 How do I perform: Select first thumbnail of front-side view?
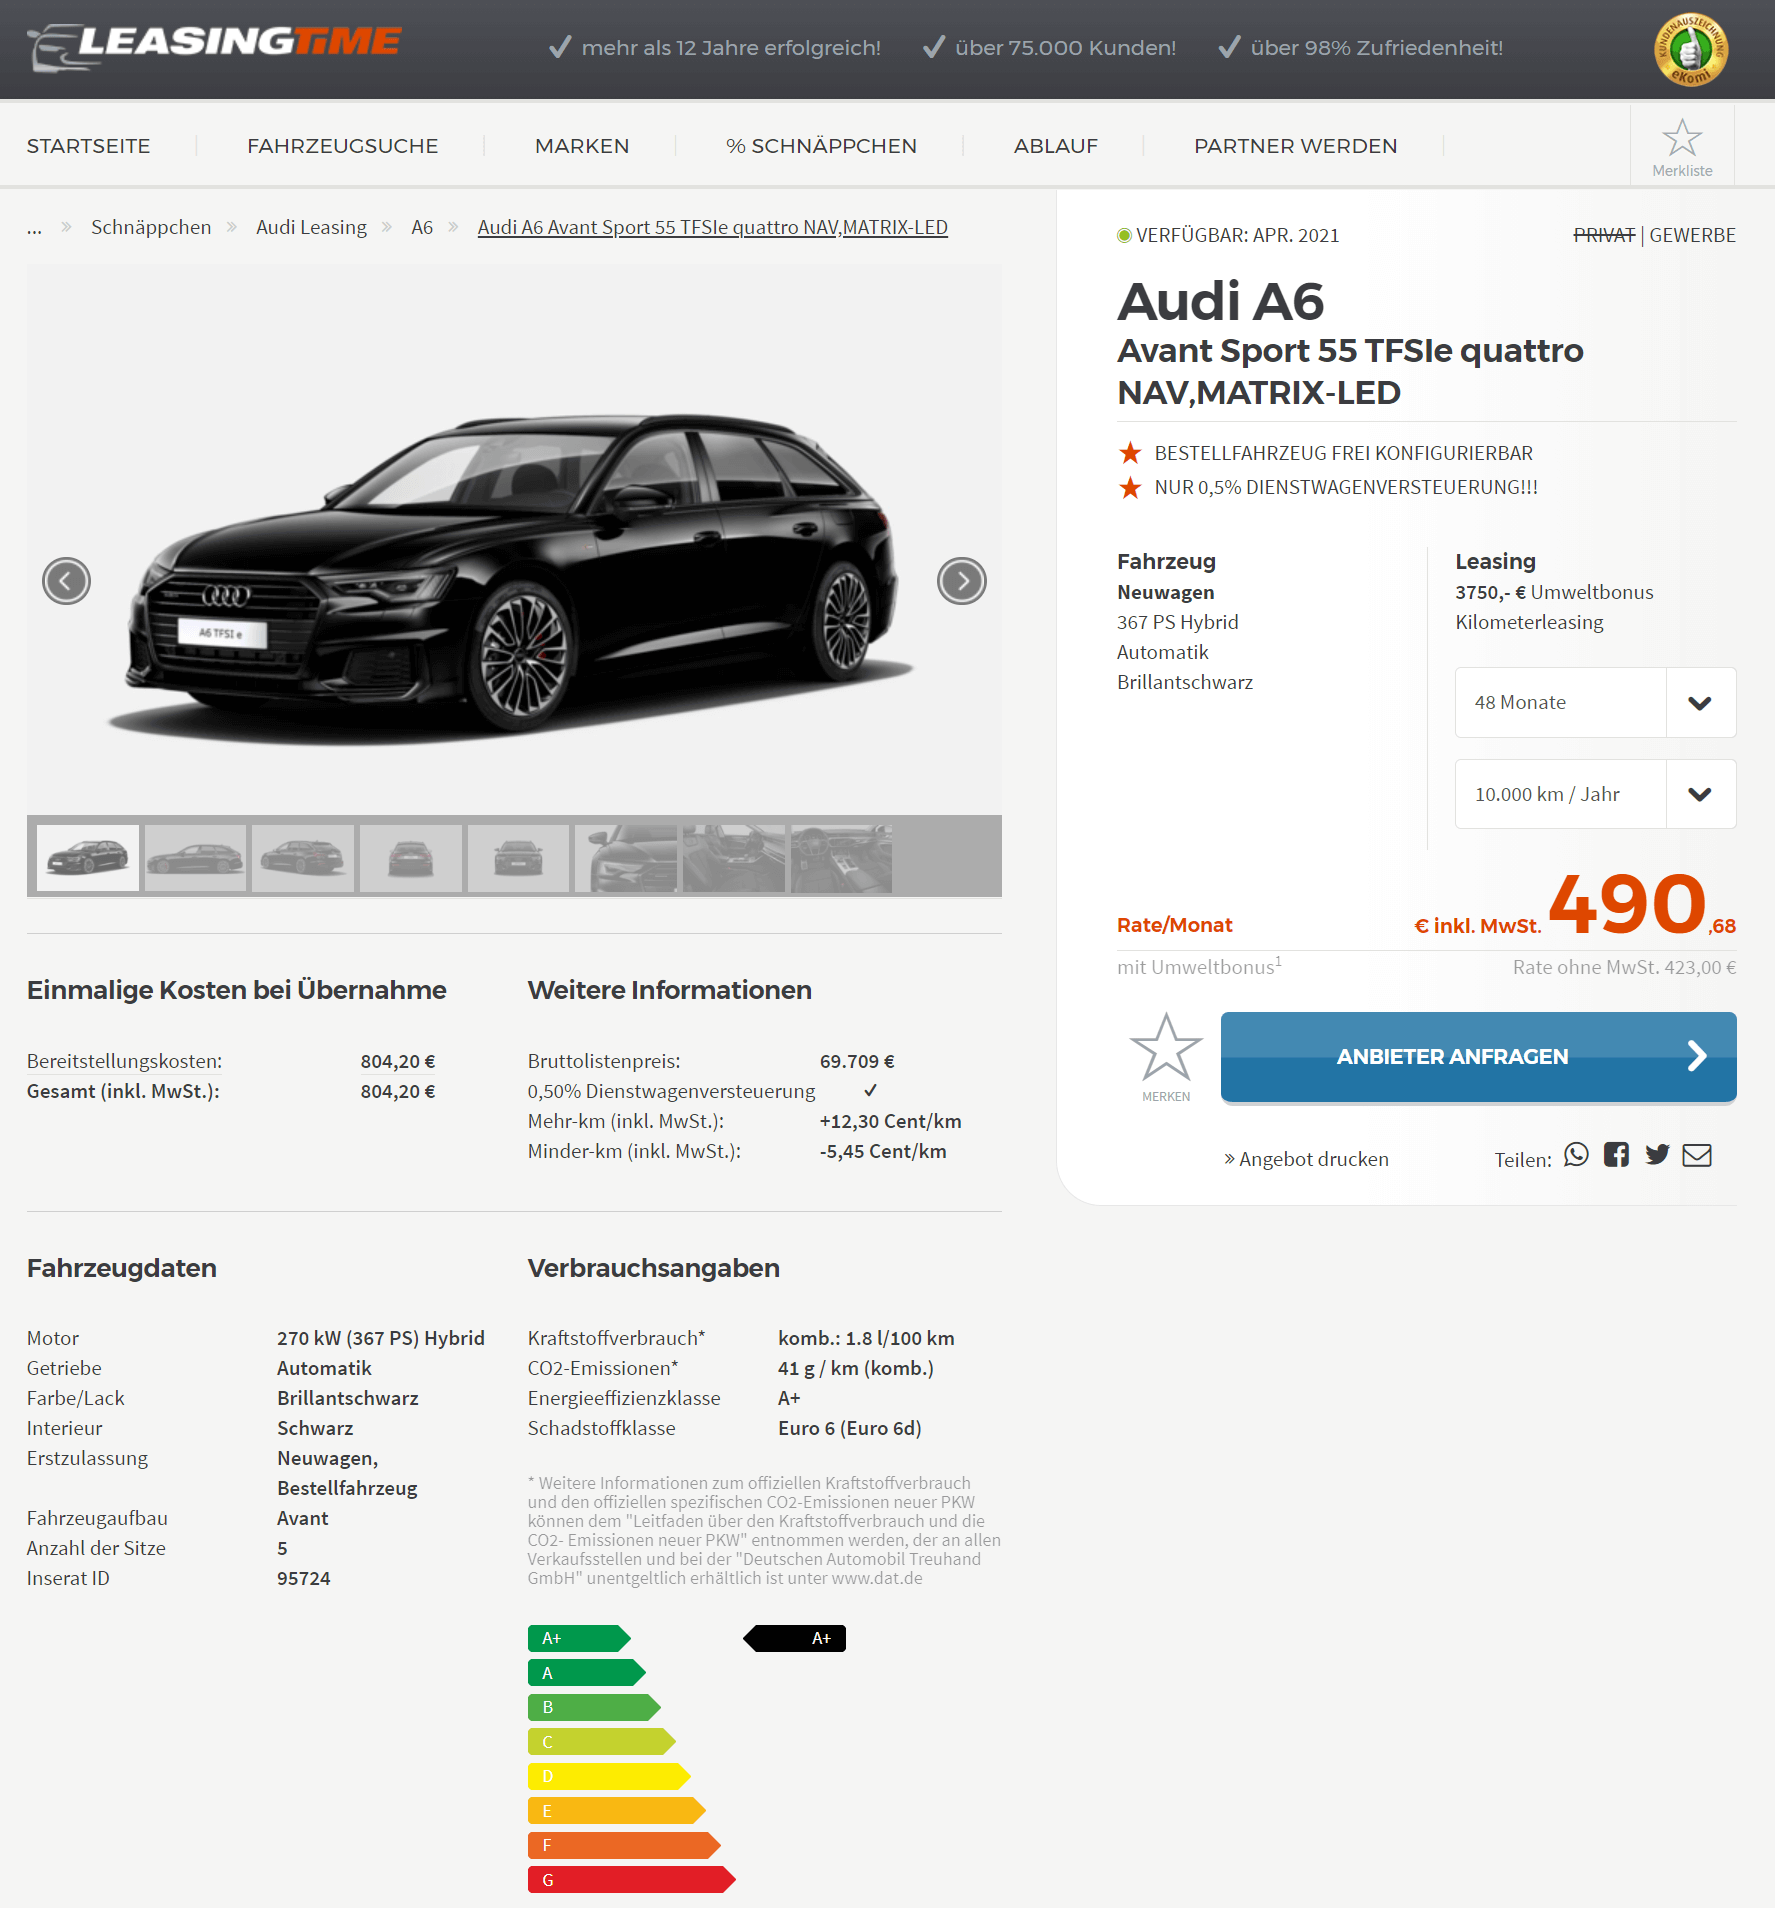point(88,857)
